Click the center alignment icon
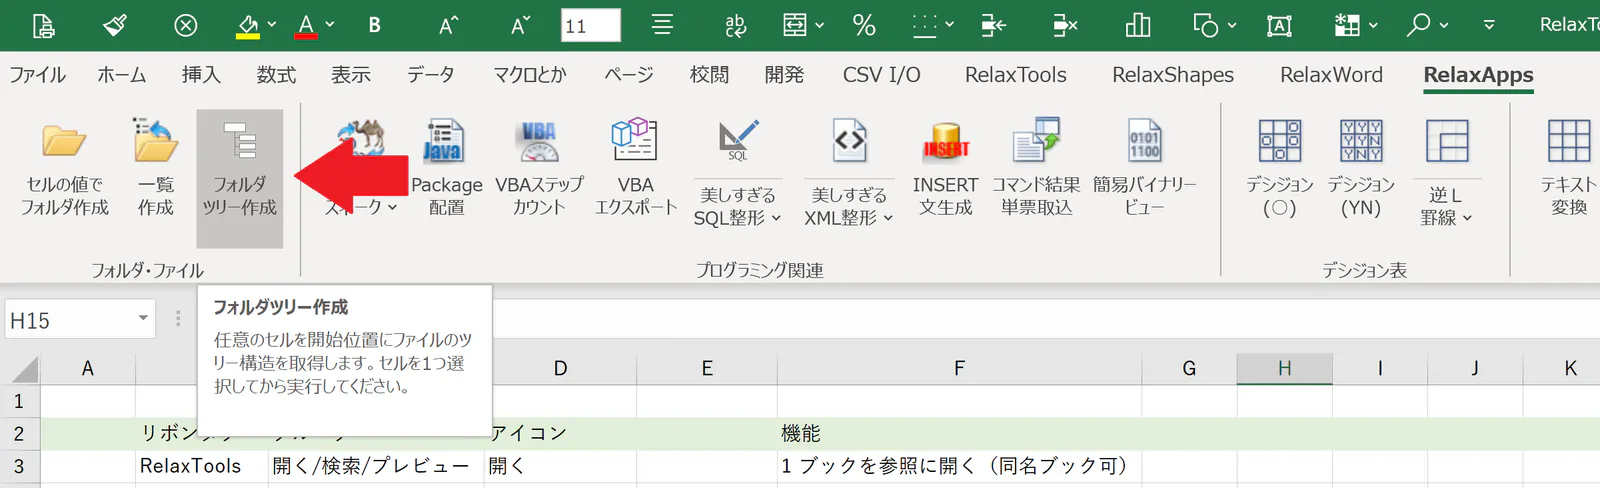Viewport: 1600px width, 488px height. pyautogui.click(x=662, y=25)
